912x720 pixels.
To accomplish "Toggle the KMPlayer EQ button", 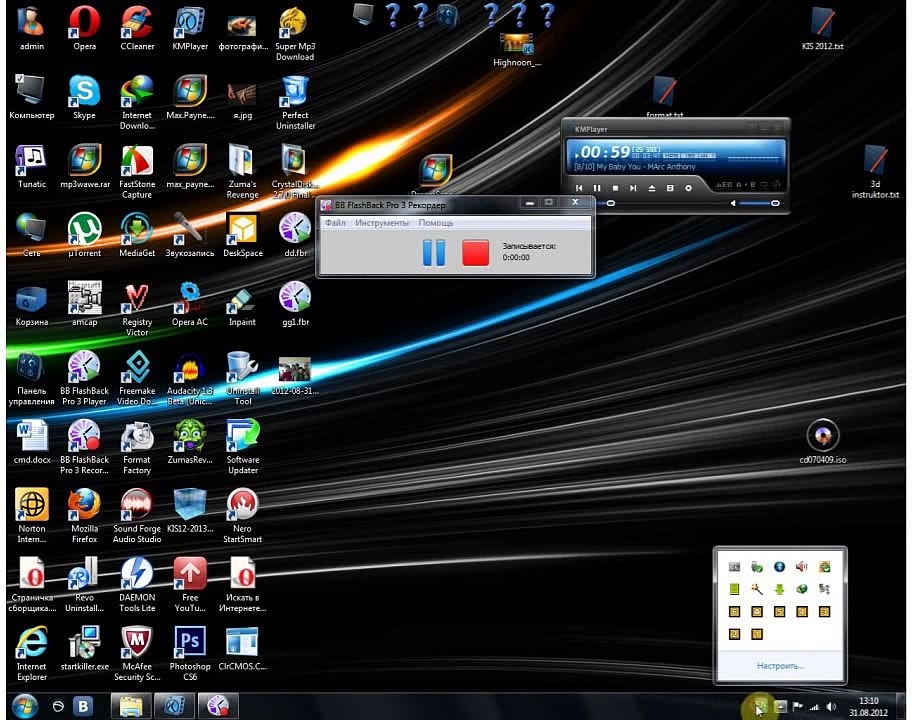I will coord(724,185).
